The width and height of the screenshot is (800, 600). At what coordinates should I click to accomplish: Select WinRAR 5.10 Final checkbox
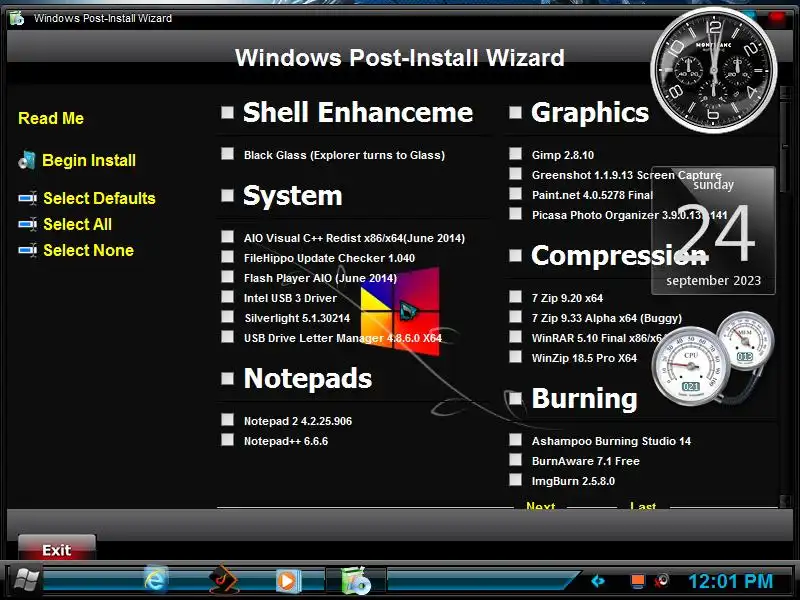(x=515, y=337)
